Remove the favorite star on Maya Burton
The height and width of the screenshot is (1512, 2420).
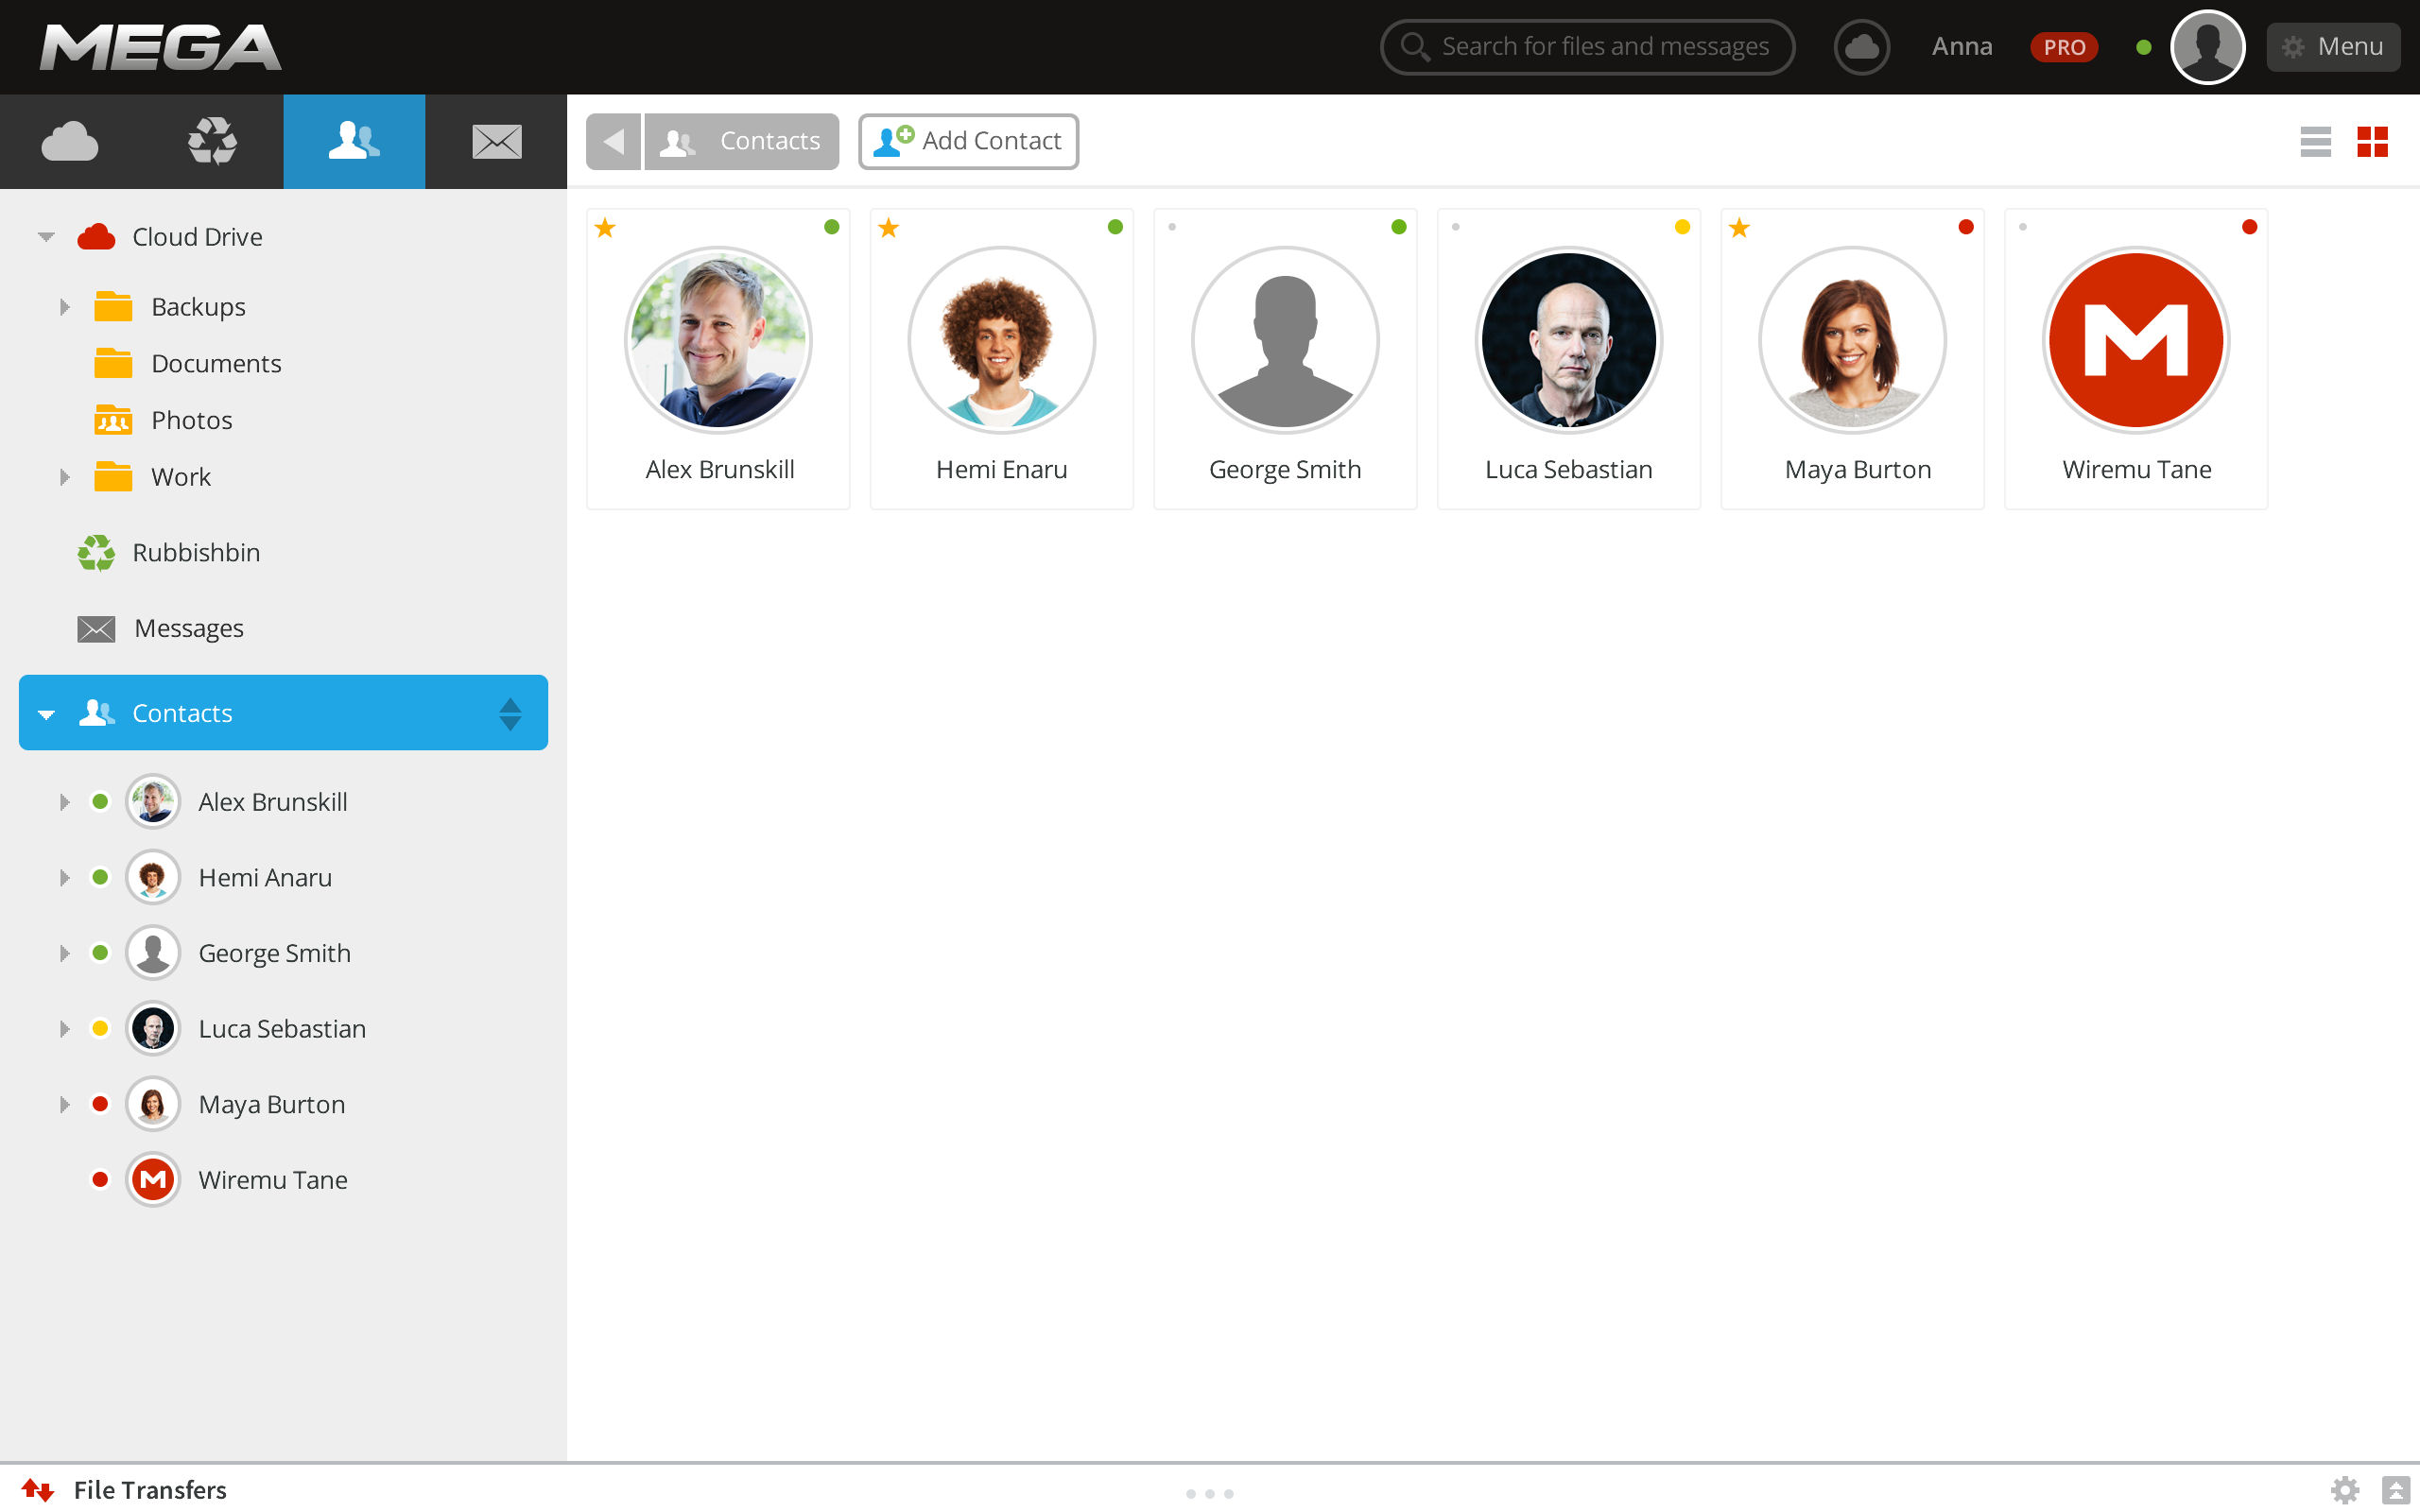1739,228
